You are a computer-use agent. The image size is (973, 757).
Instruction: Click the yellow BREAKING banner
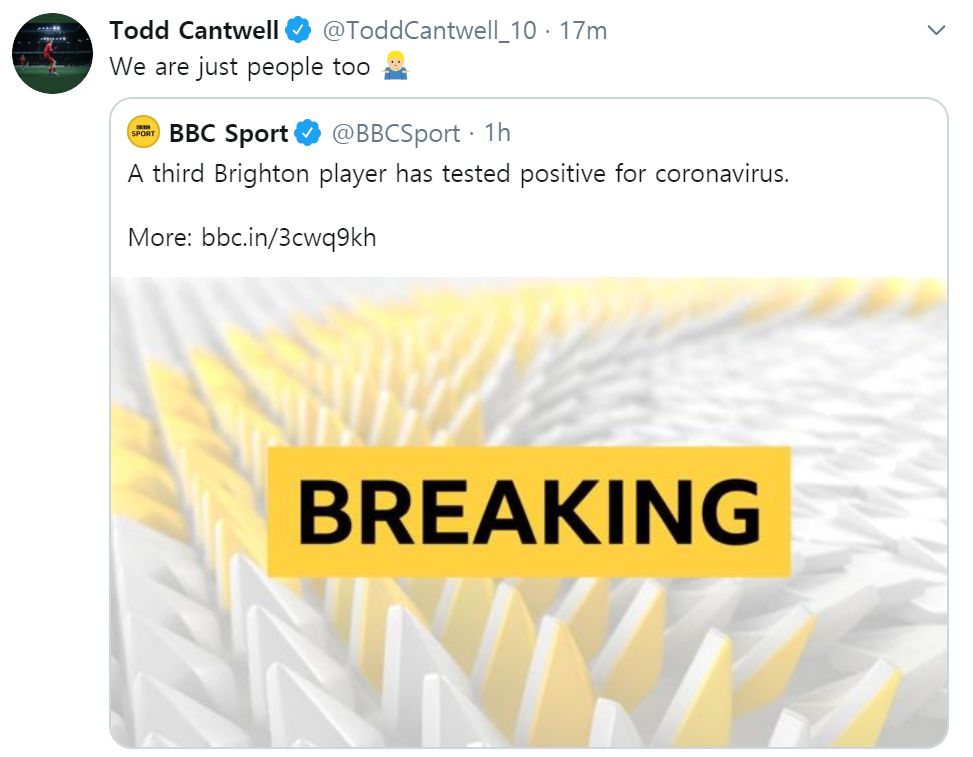529,512
